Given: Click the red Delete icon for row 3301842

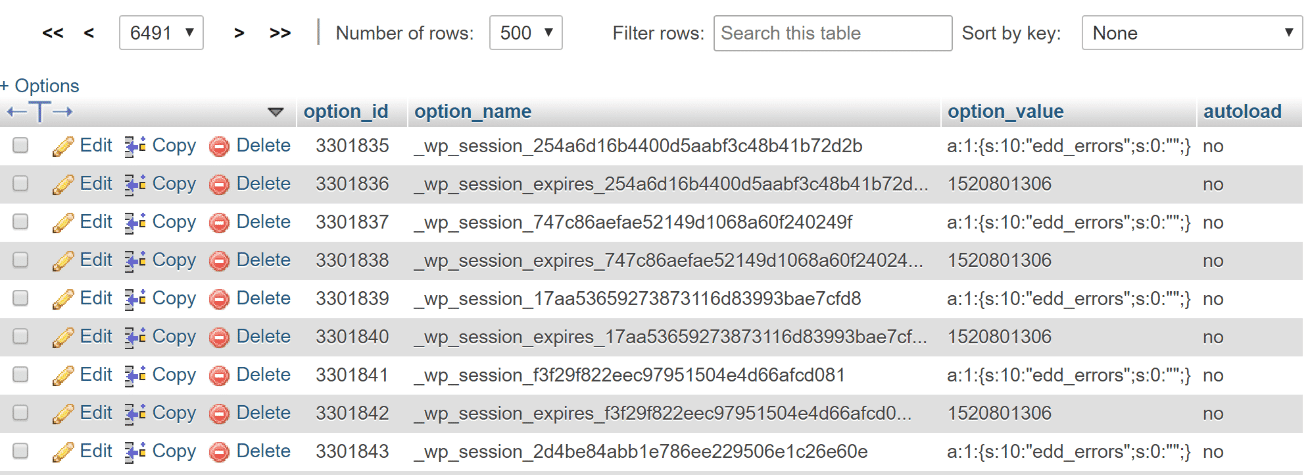Looking at the screenshot, I should coord(220,413).
